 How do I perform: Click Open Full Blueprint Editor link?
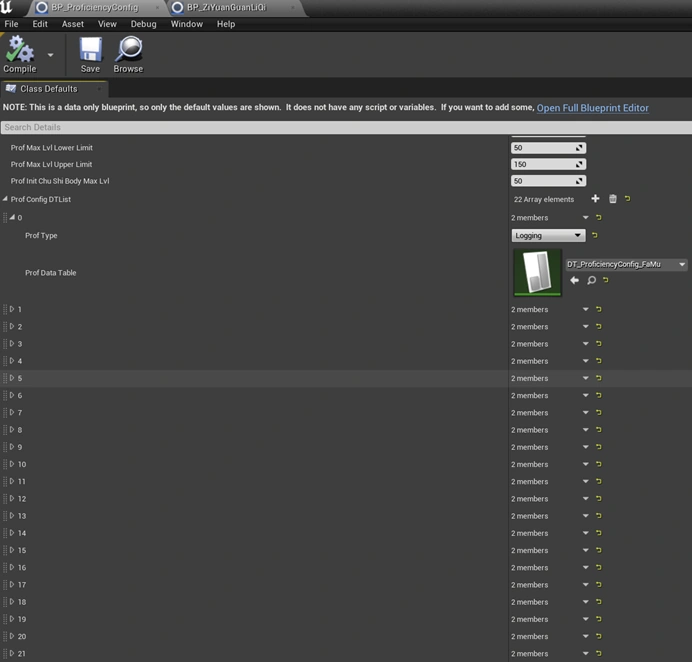(x=592, y=108)
